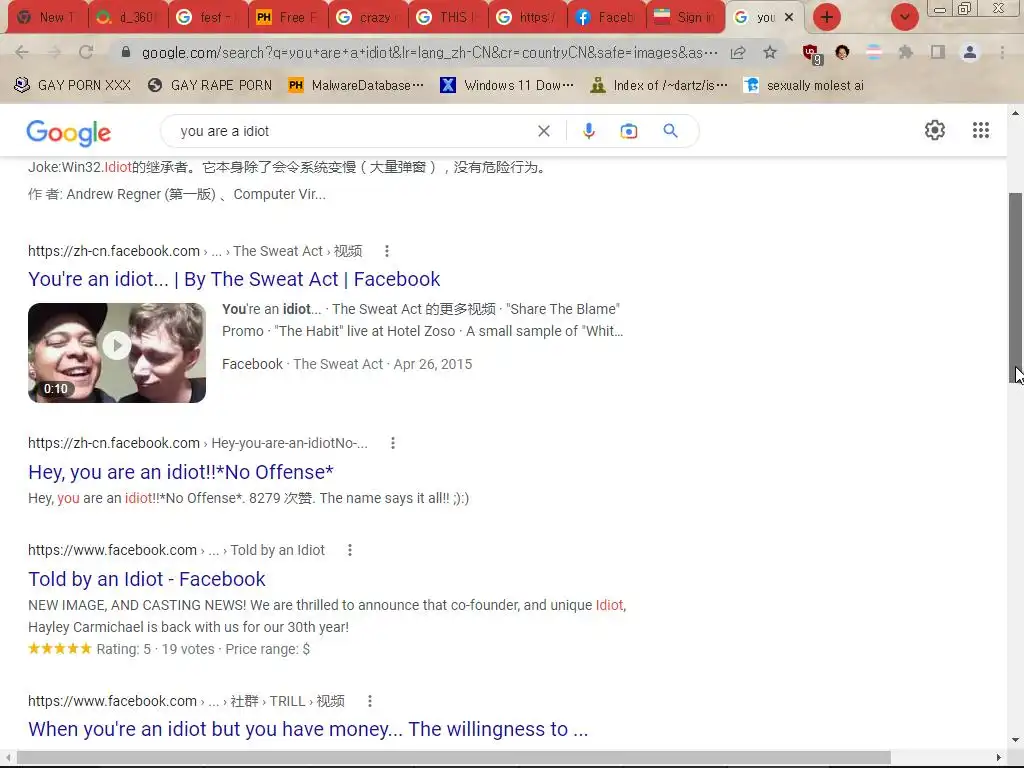Switch to the 'd_360' tab

(x=127, y=18)
